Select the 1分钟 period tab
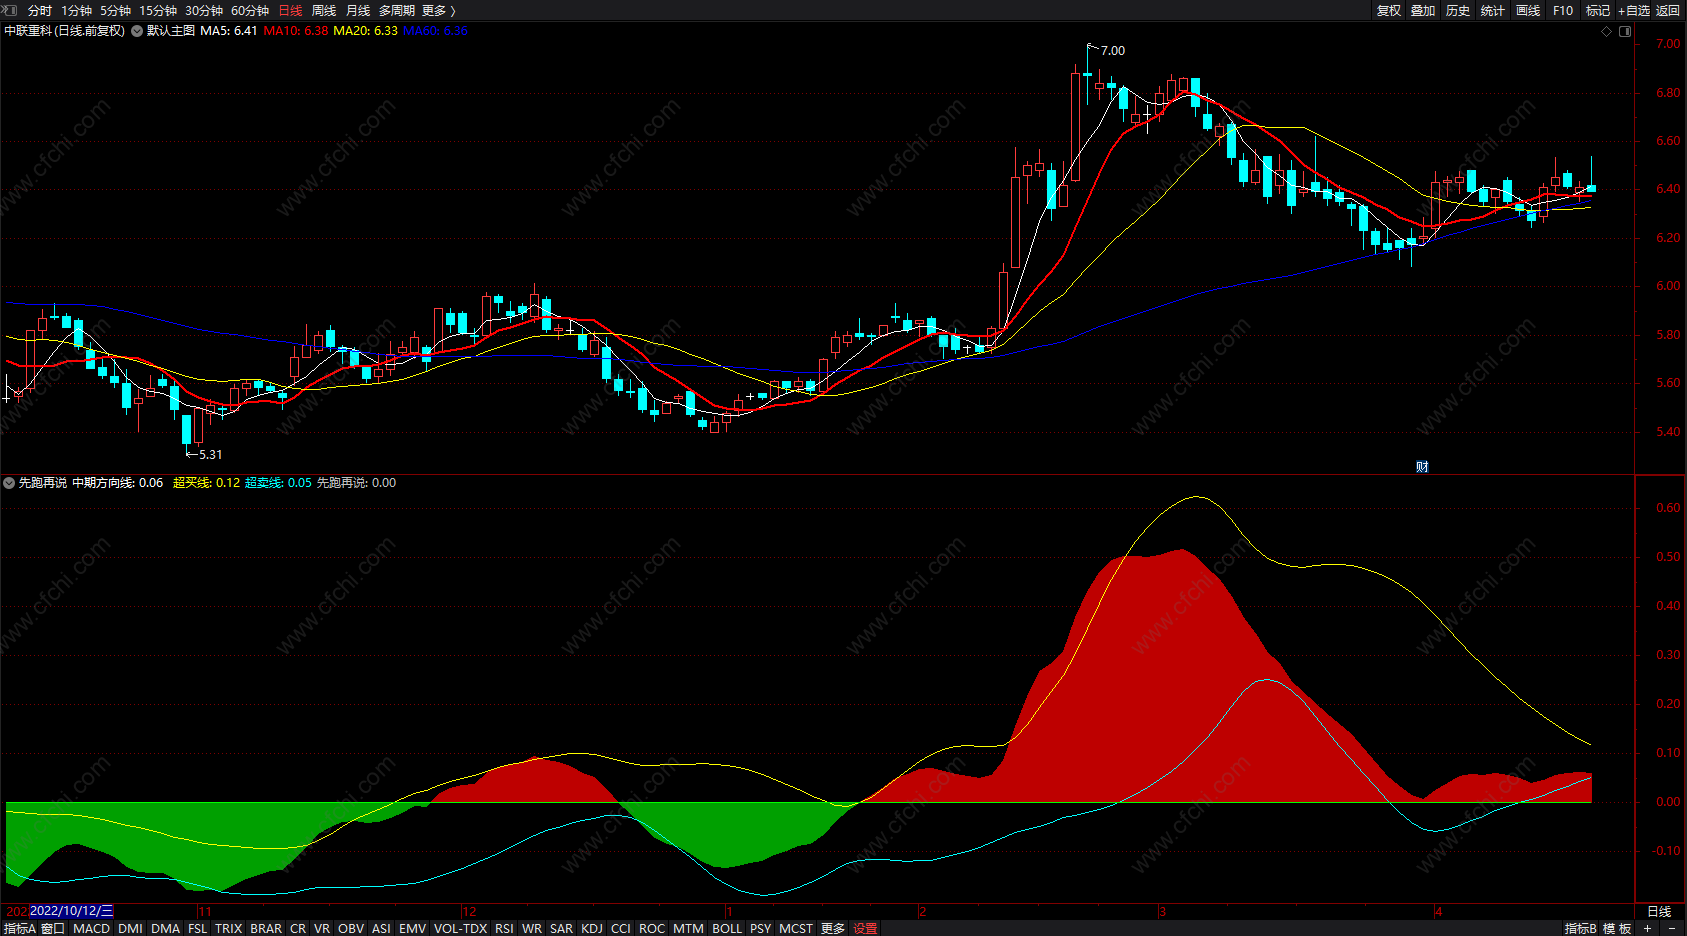The height and width of the screenshot is (936, 1687). (x=76, y=10)
